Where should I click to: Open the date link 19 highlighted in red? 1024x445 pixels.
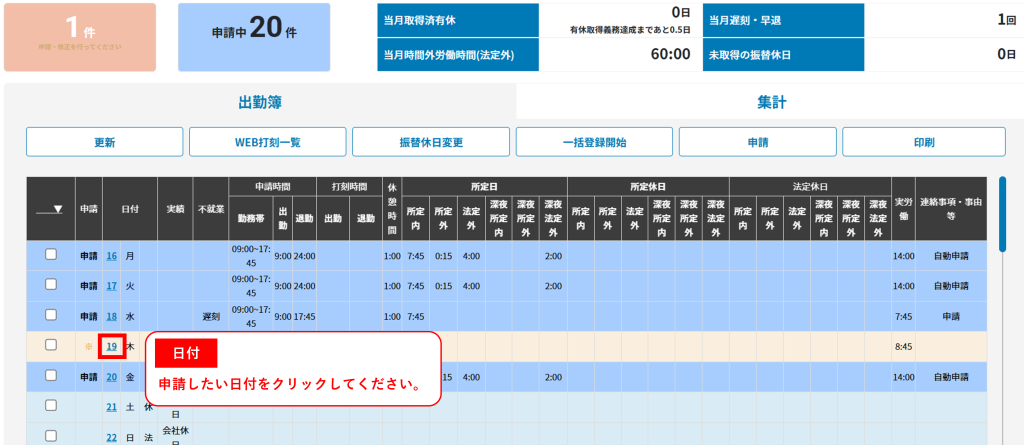[112, 347]
